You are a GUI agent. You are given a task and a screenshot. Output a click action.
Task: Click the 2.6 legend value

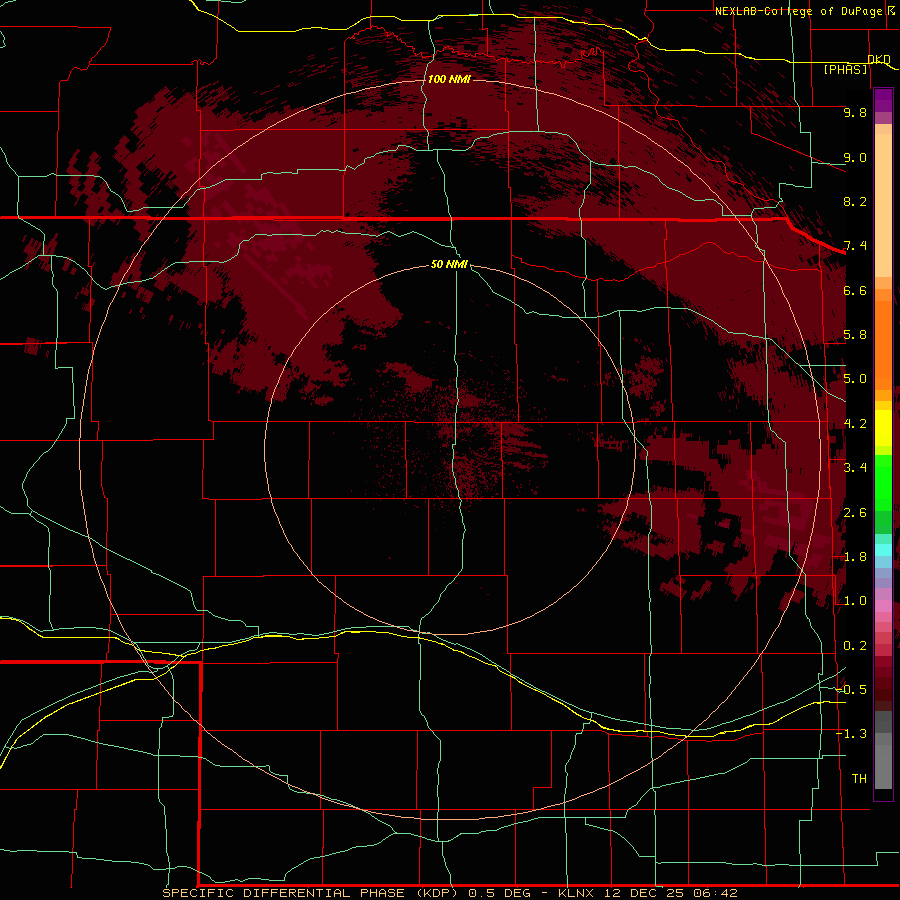click(x=855, y=513)
